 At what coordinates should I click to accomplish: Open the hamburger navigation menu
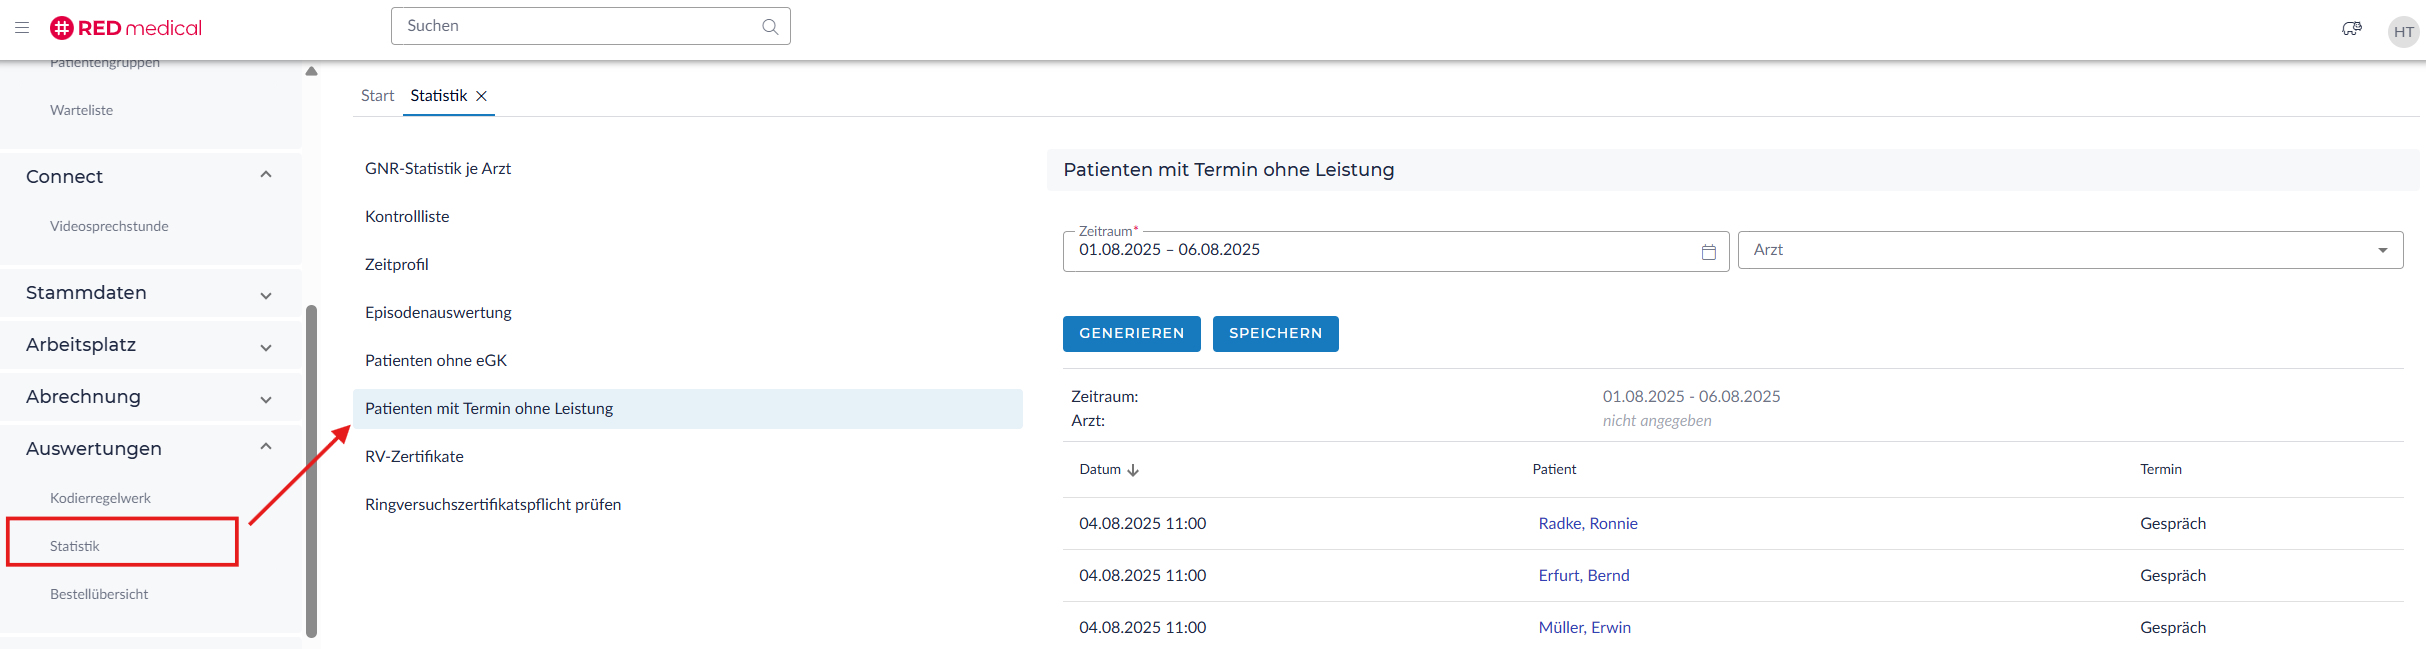click(x=22, y=28)
